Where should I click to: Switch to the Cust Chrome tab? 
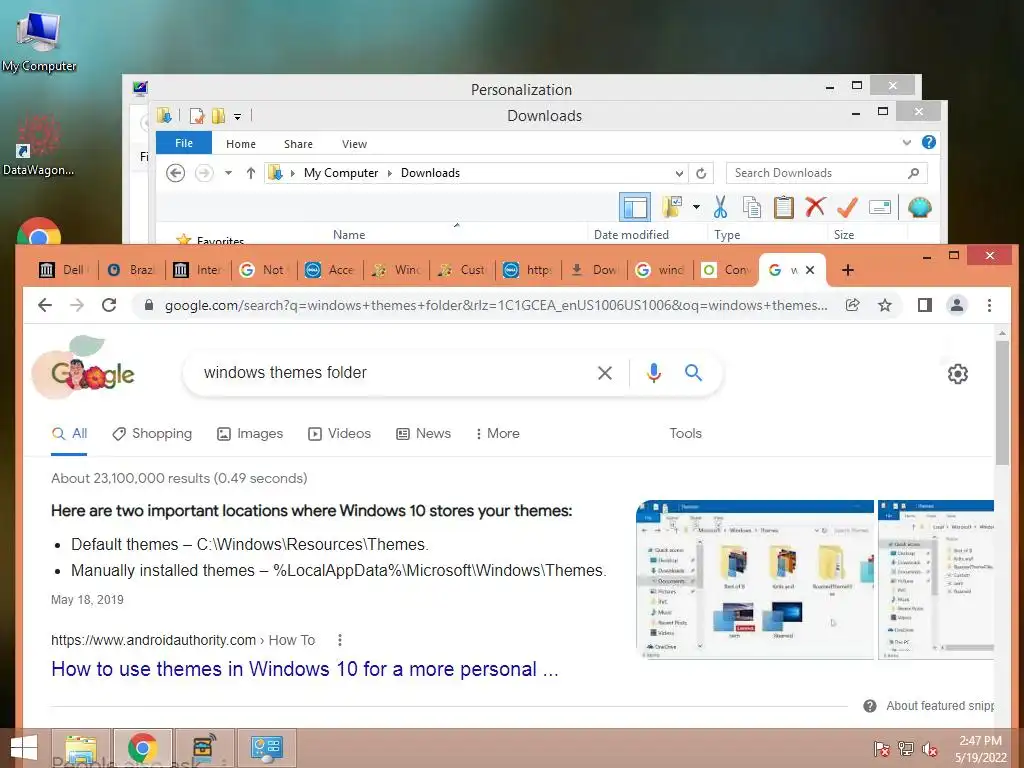point(462,270)
